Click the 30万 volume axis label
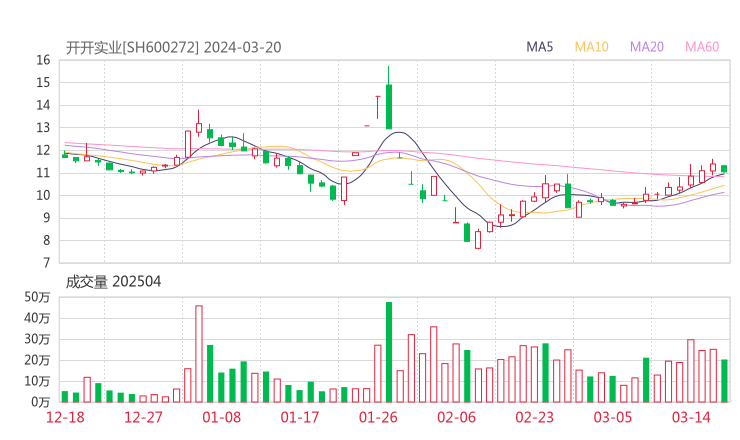 tap(37, 339)
